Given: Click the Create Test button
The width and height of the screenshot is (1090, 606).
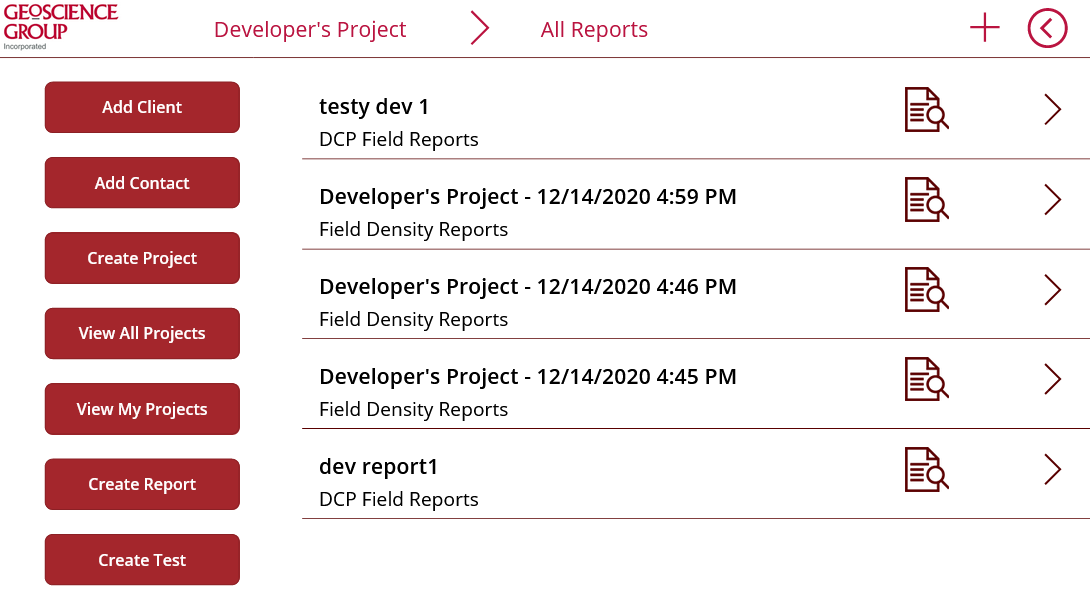Looking at the screenshot, I should tap(143, 559).
